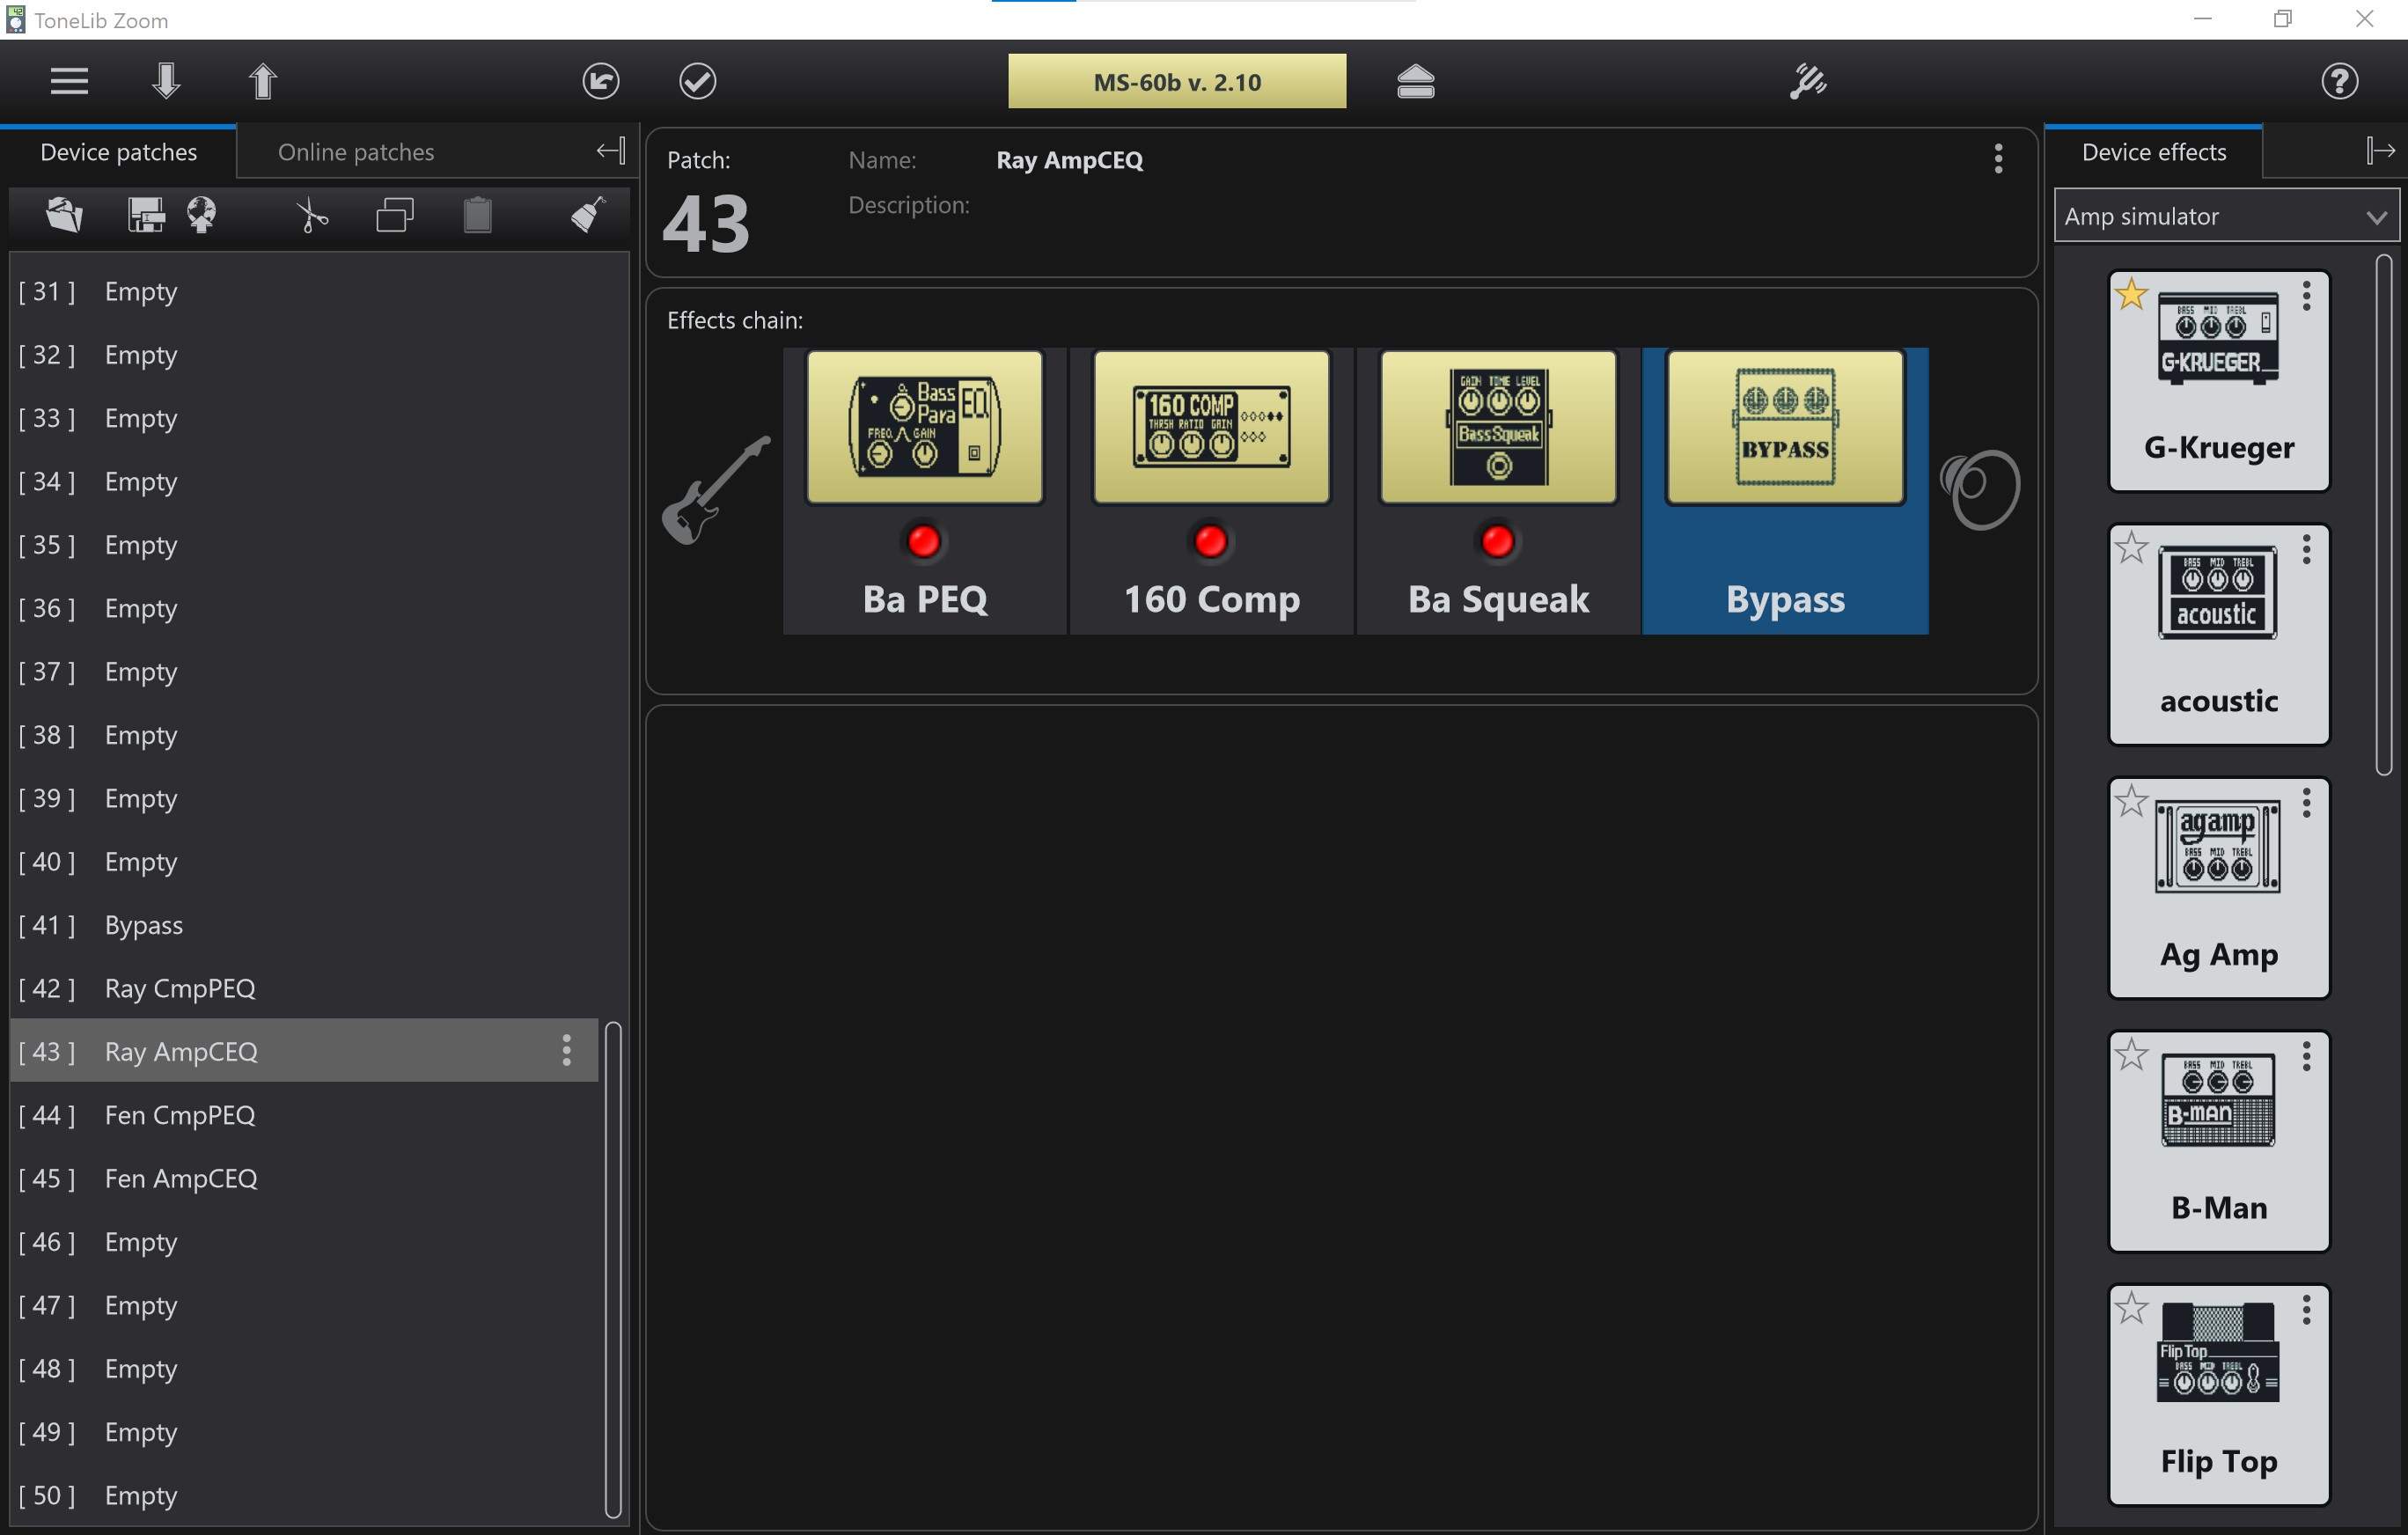This screenshot has width=2408, height=1535.
Task: Toggle the 160 Comp effect on/off LED
Action: 1210,541
